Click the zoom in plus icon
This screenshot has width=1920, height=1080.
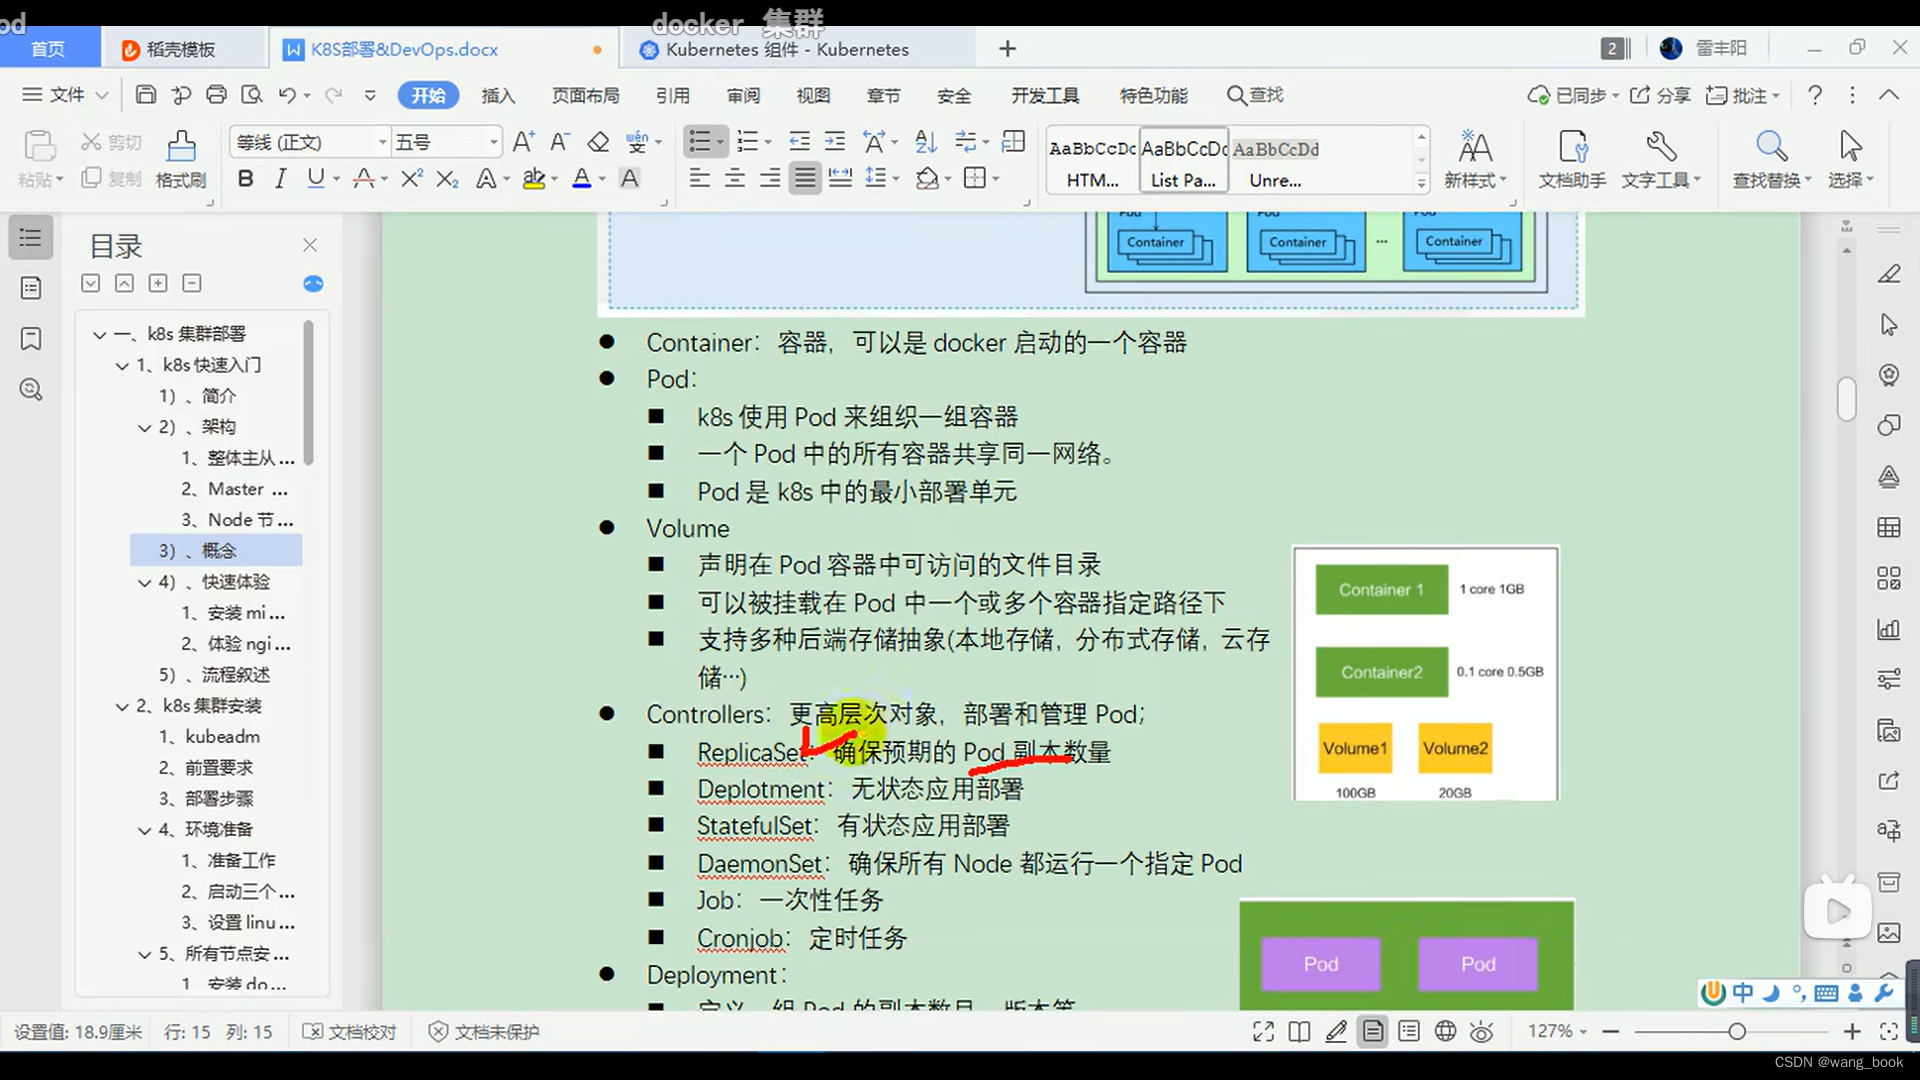(x=1852, y=1032)
